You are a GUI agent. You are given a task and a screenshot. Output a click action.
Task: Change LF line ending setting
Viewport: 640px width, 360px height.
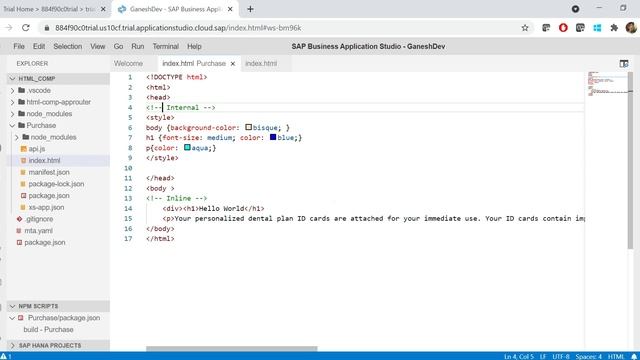(543, 356)
